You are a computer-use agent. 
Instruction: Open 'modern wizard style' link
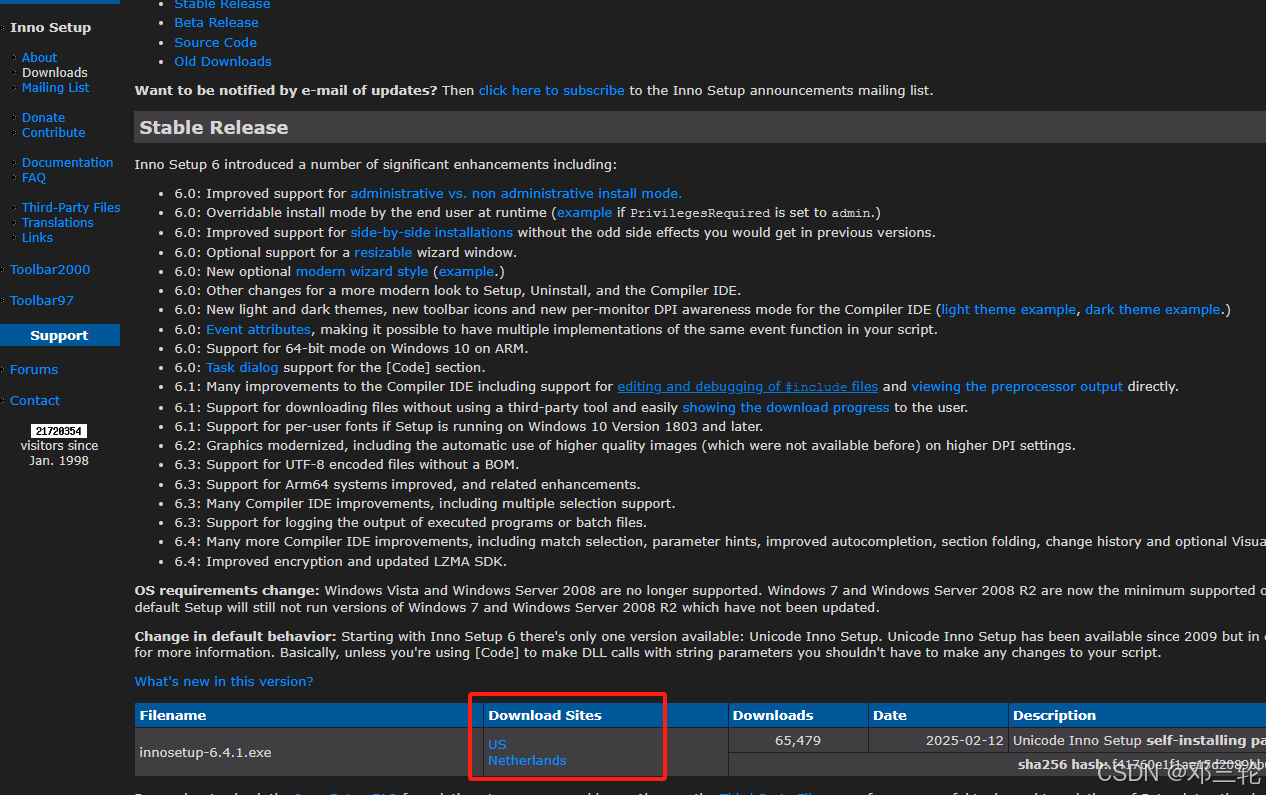click(x=362, y=271)
